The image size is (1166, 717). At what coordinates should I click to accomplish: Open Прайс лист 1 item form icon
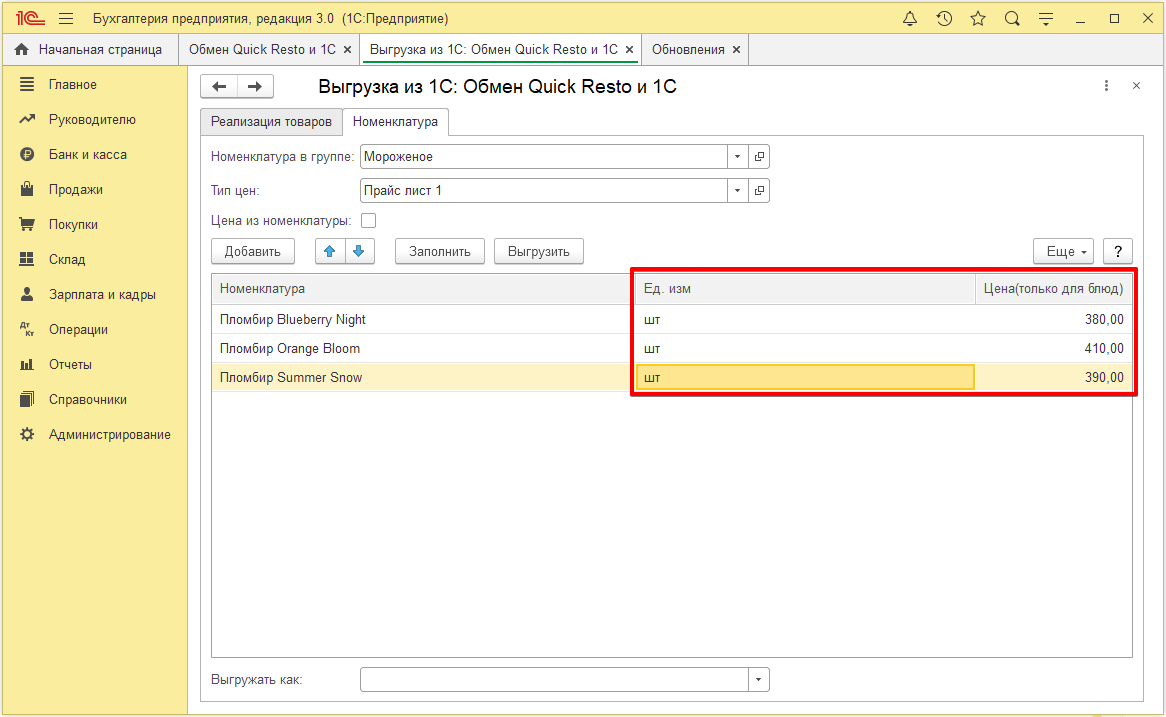click(759, 191)
